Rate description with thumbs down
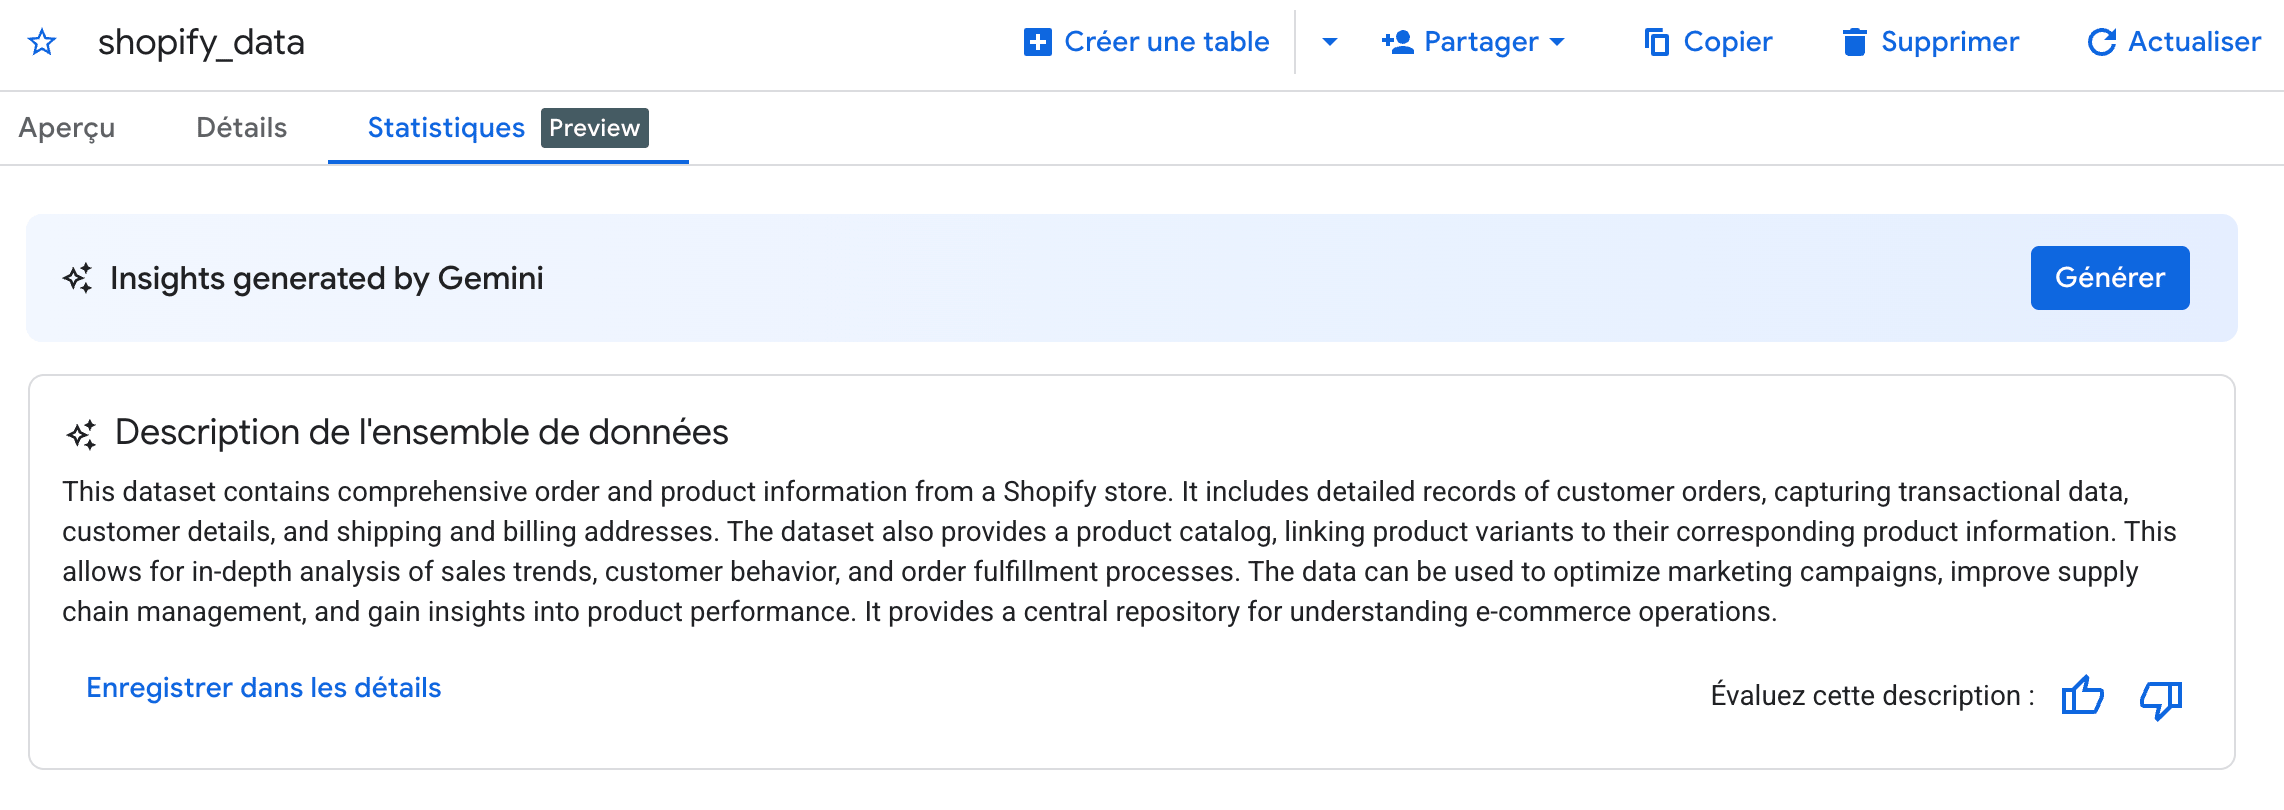The height and width of the screenshot is (810, 2284). [x=2160, y=698]
